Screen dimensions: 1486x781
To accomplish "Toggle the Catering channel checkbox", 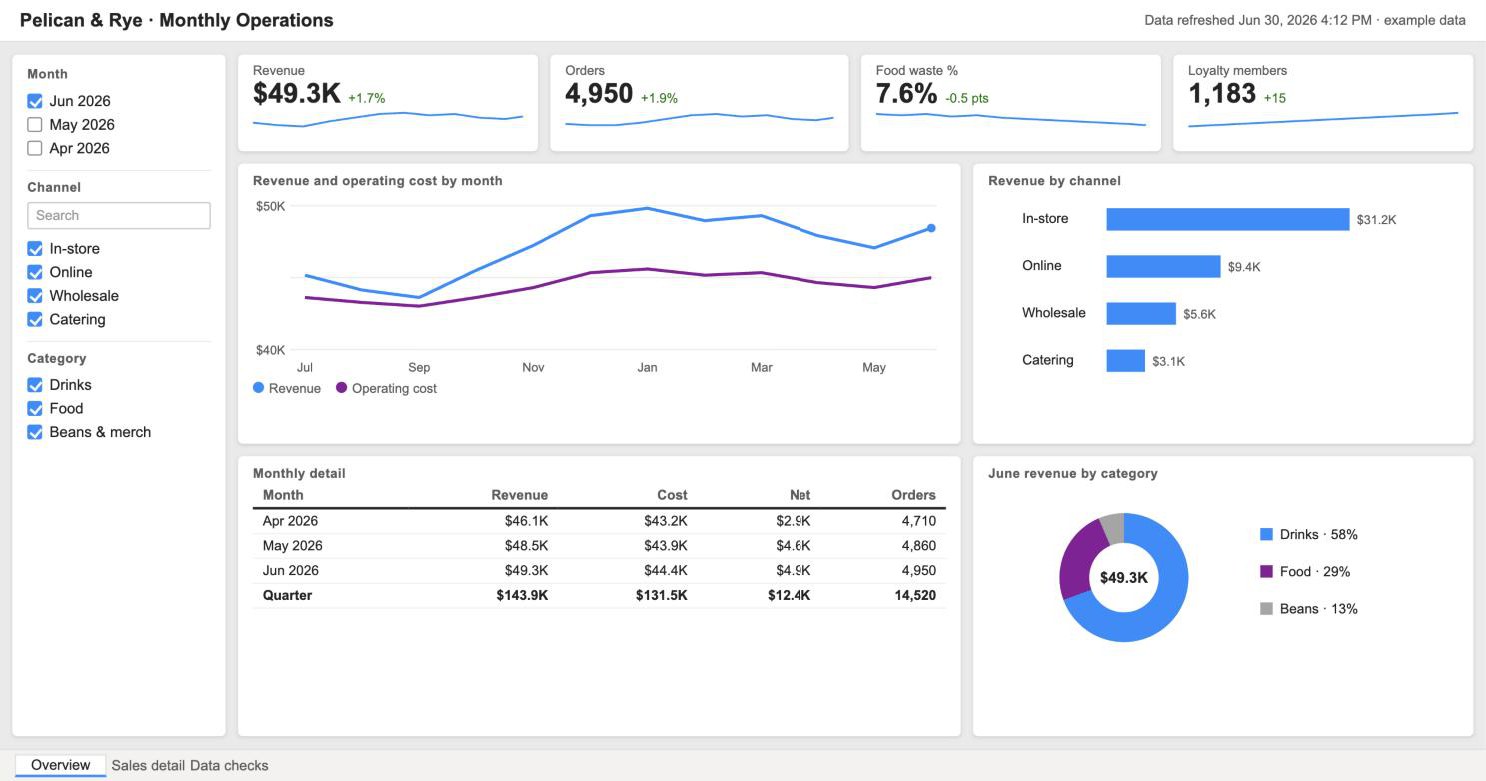I will pos(35,320).
